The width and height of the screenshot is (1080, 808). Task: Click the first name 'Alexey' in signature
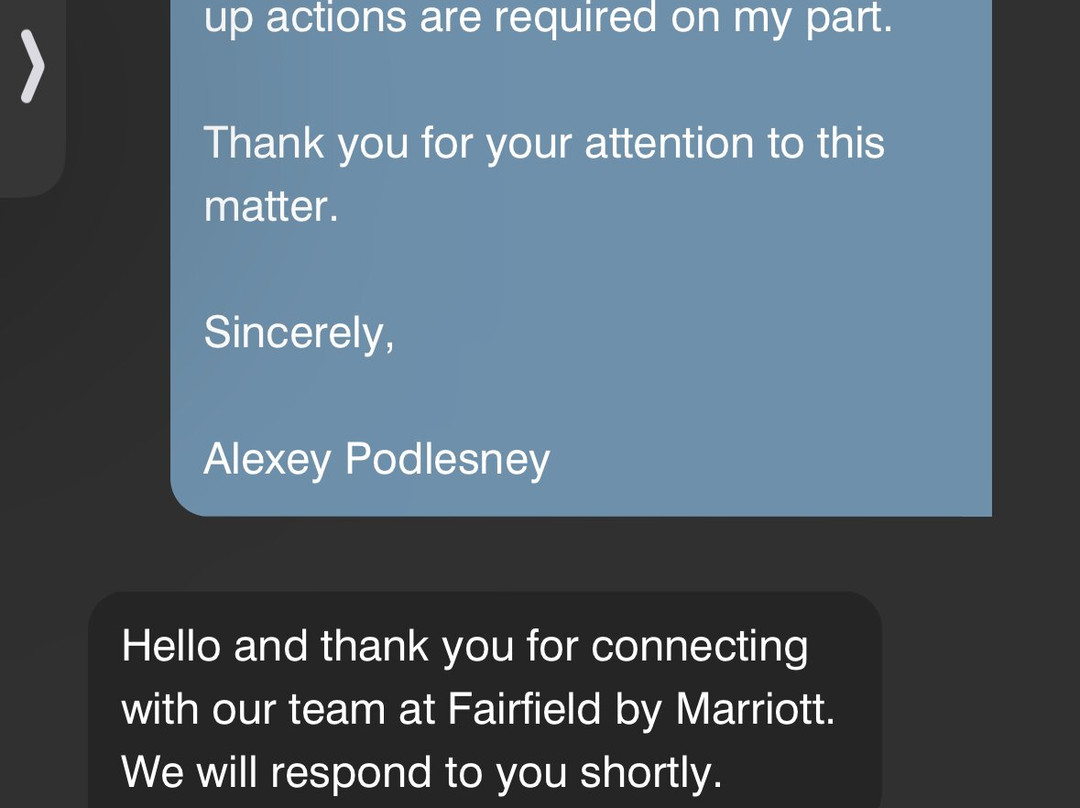(267, 459)
